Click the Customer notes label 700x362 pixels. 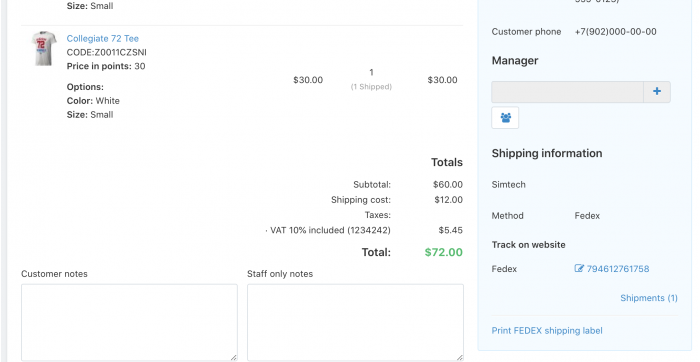[54, 274]
